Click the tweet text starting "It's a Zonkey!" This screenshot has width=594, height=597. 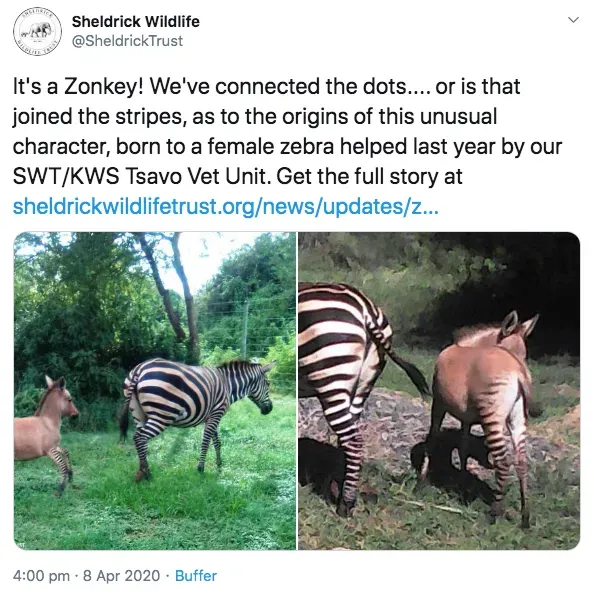pos(287,146)
